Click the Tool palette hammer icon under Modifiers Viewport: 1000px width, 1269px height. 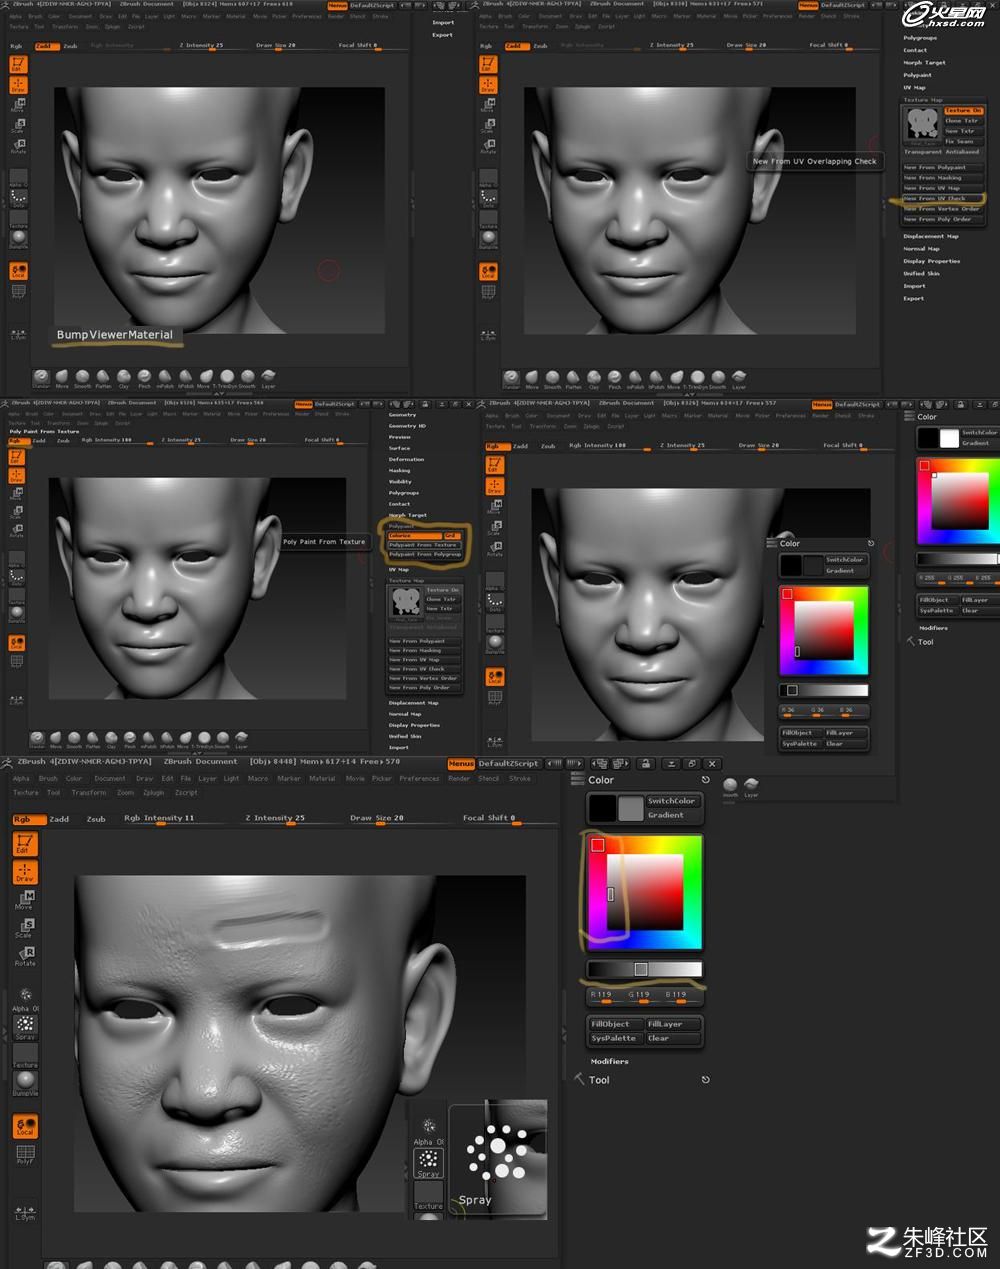pyautogui.click(x=579, y=1079)
